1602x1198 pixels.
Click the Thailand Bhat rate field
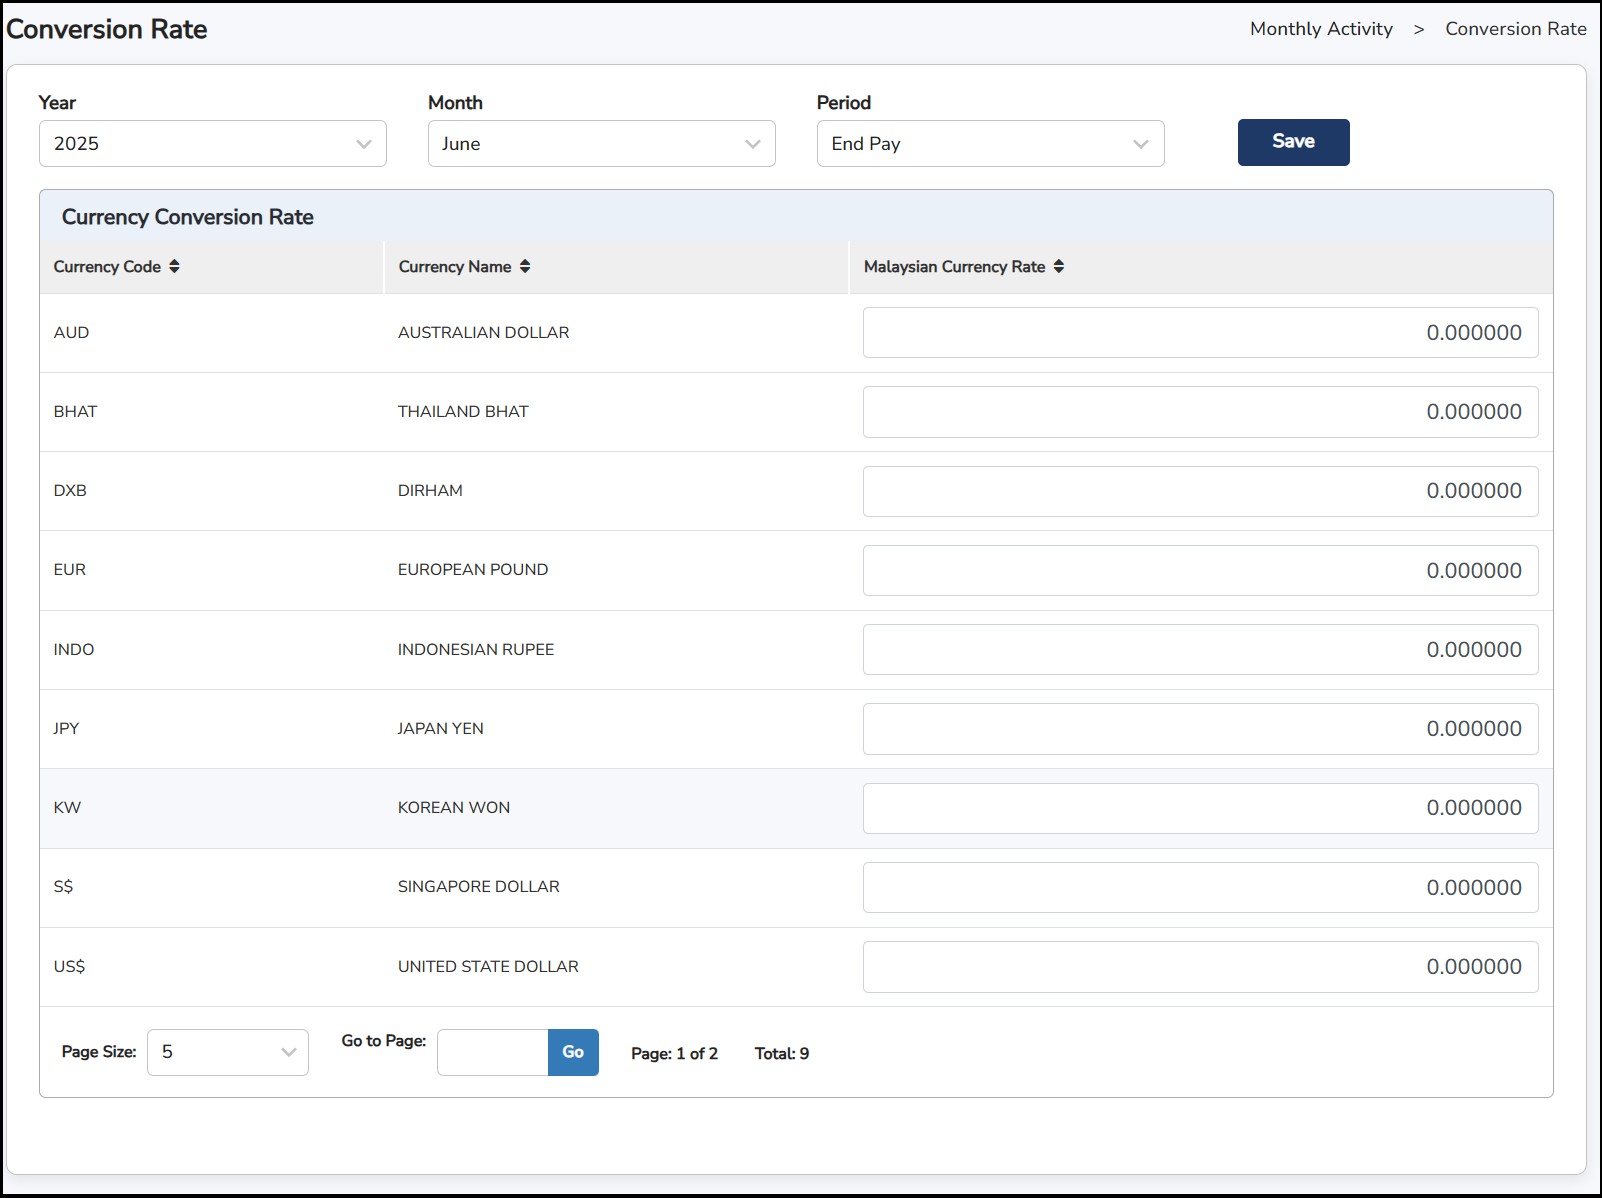(x=1200, y=412)
